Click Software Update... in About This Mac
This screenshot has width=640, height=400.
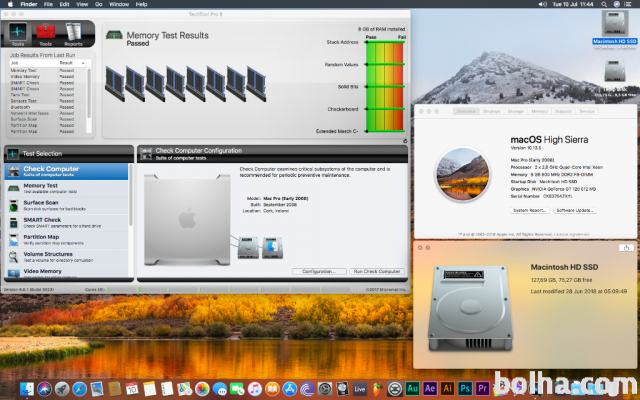[x=575, y=210]
